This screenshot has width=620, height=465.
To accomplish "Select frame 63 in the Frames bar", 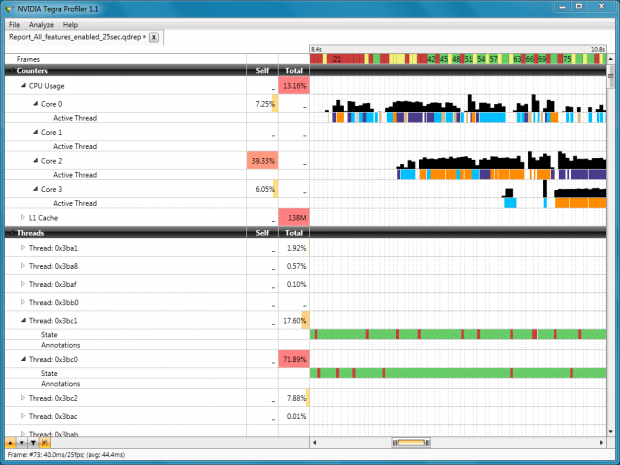I will [517, 59].
